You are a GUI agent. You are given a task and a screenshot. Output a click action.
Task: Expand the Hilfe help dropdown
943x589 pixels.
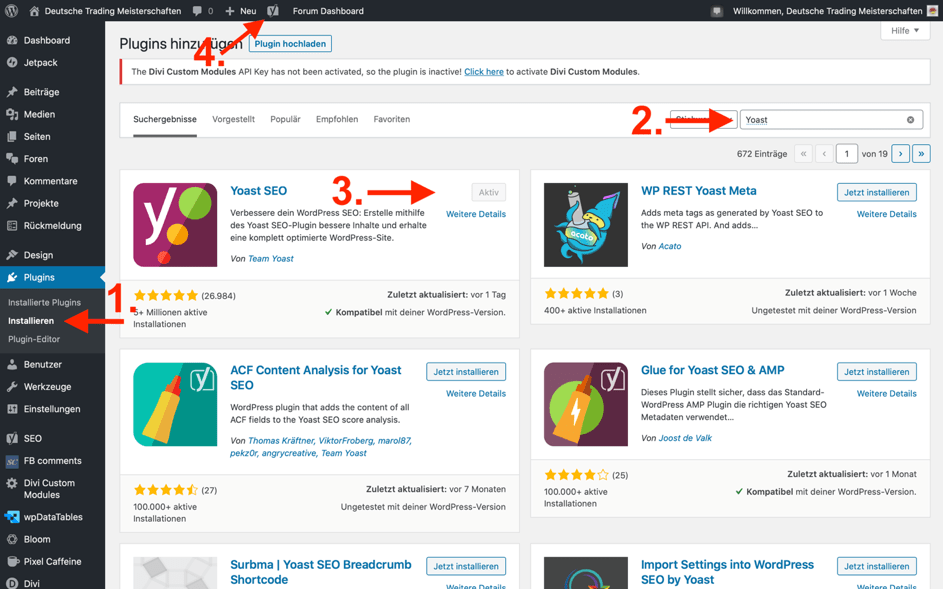pos(905,31)
